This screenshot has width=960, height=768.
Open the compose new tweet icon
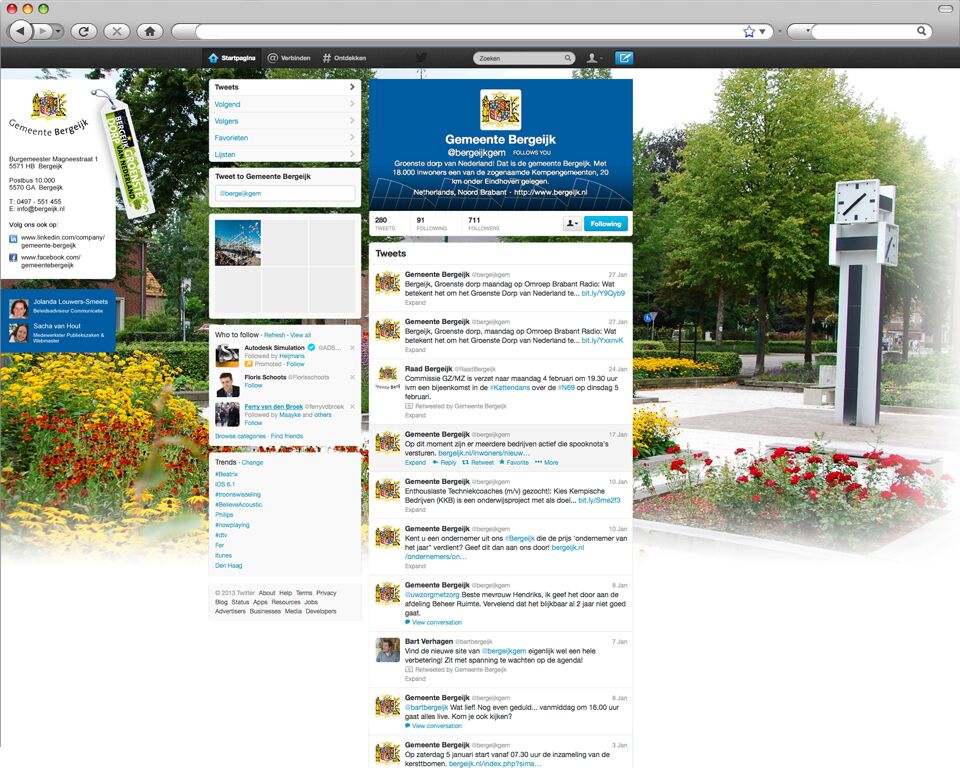(624, 58)
